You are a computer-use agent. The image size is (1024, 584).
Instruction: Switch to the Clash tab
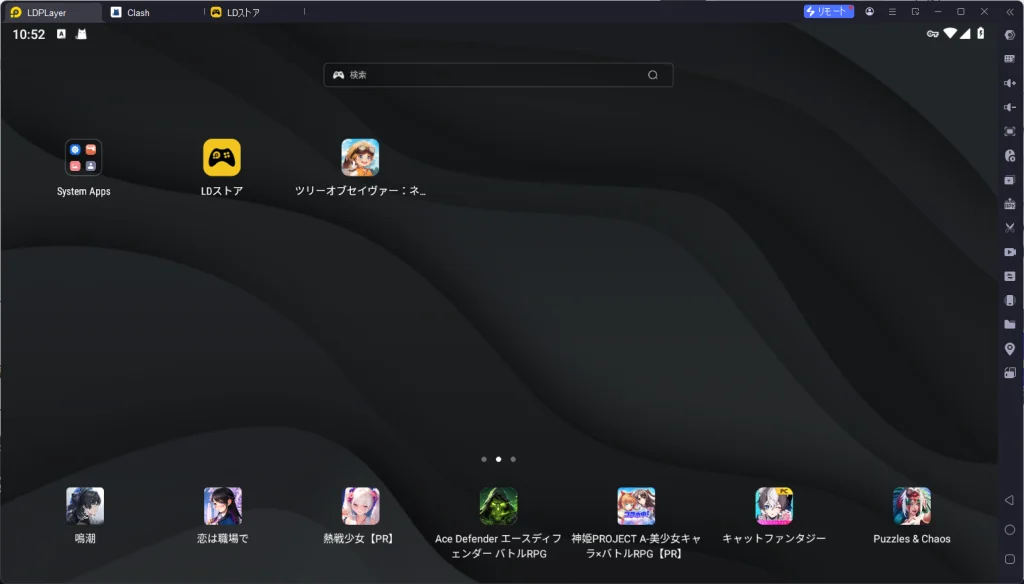coord(152,12)
